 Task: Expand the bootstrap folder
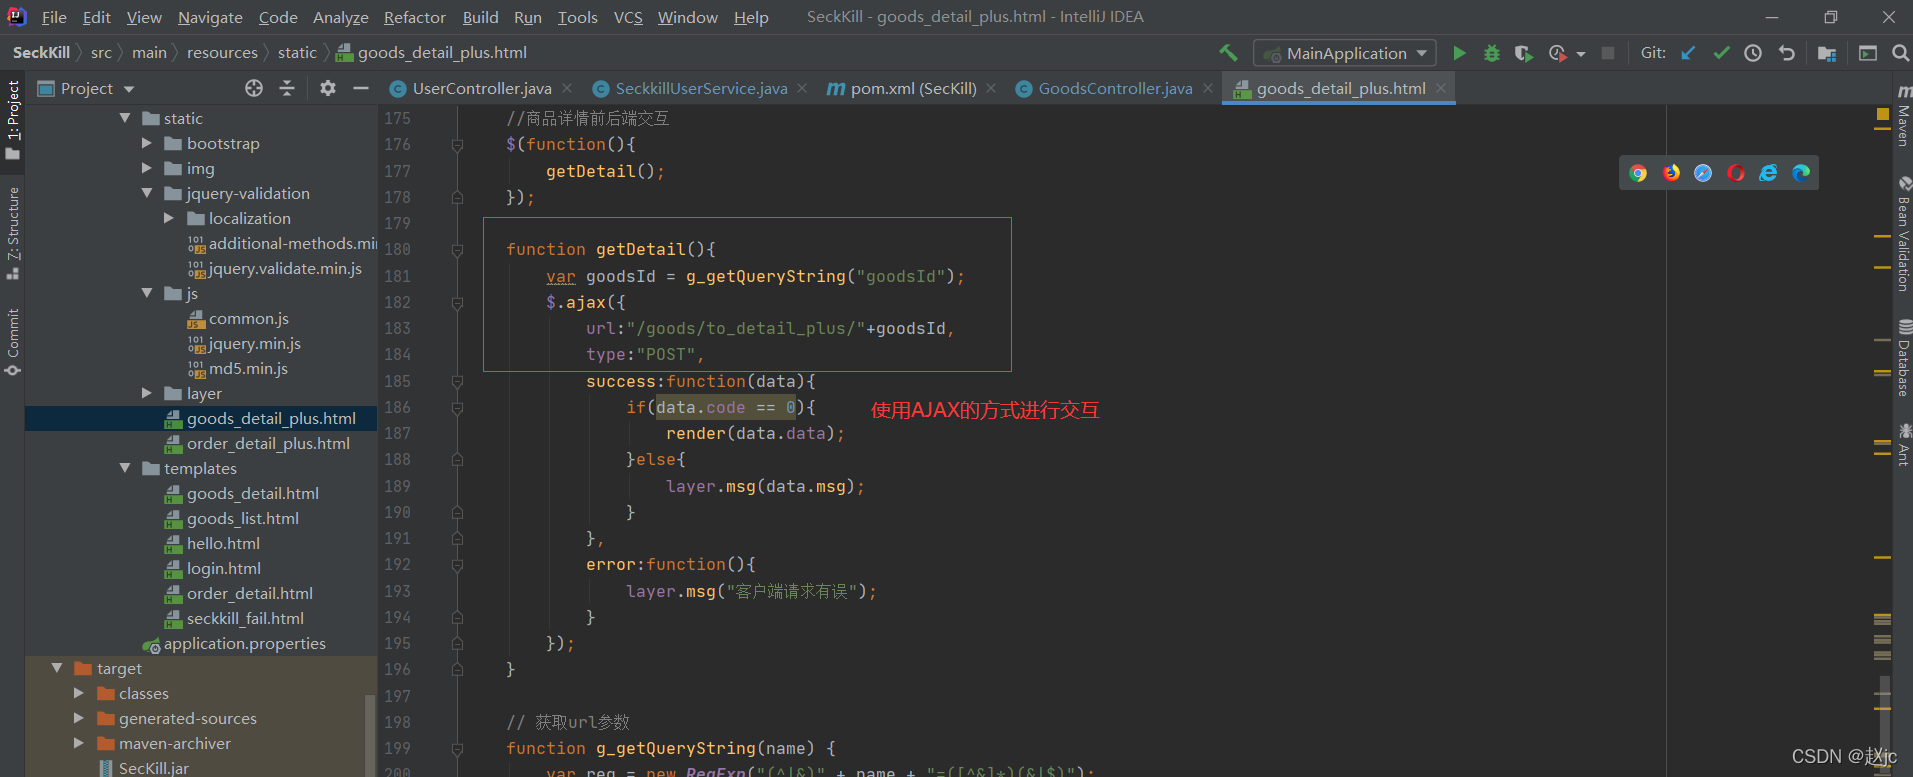point(147,143)
